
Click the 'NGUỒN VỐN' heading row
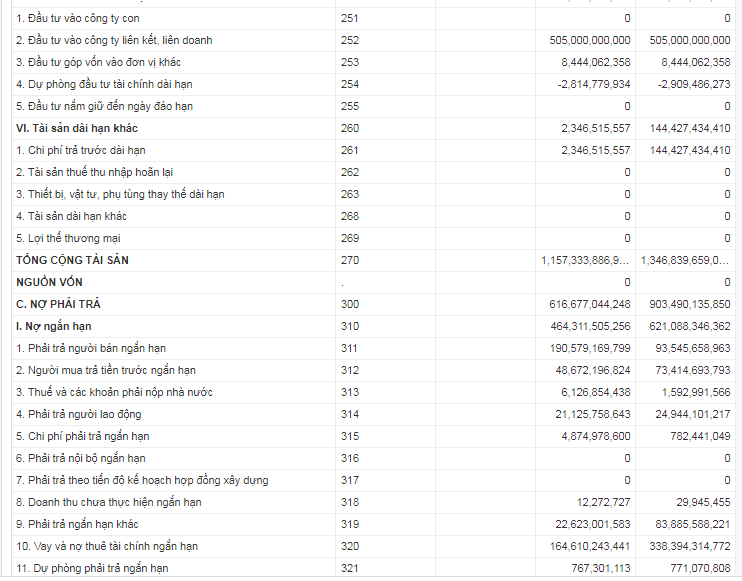[x=373, y=282]
